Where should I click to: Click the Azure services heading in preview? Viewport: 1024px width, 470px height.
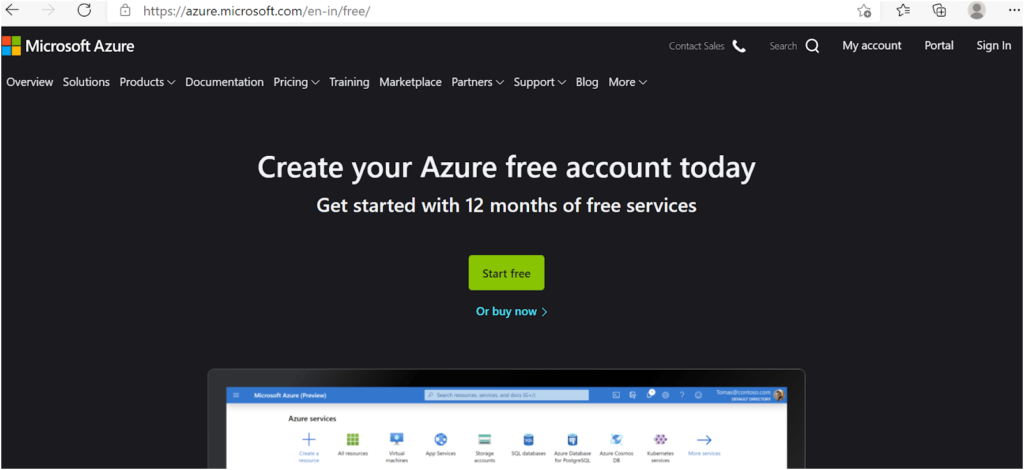tap(312, 418)
